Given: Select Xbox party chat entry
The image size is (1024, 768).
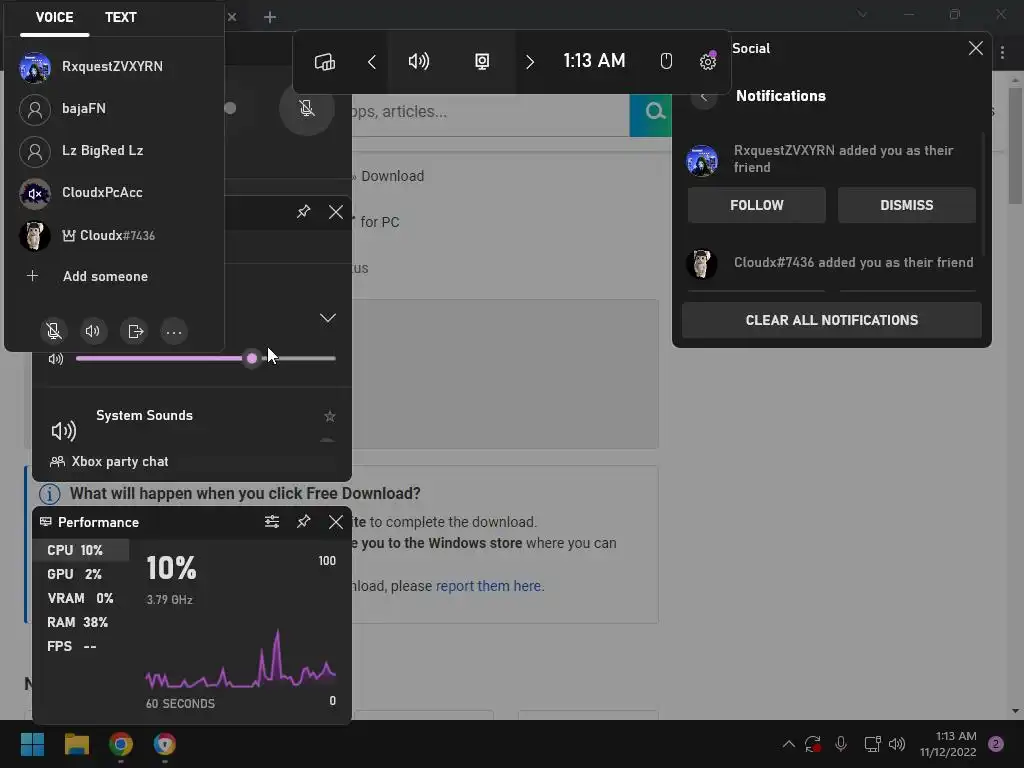Looking at the screenshot, I should coord(110,462).
